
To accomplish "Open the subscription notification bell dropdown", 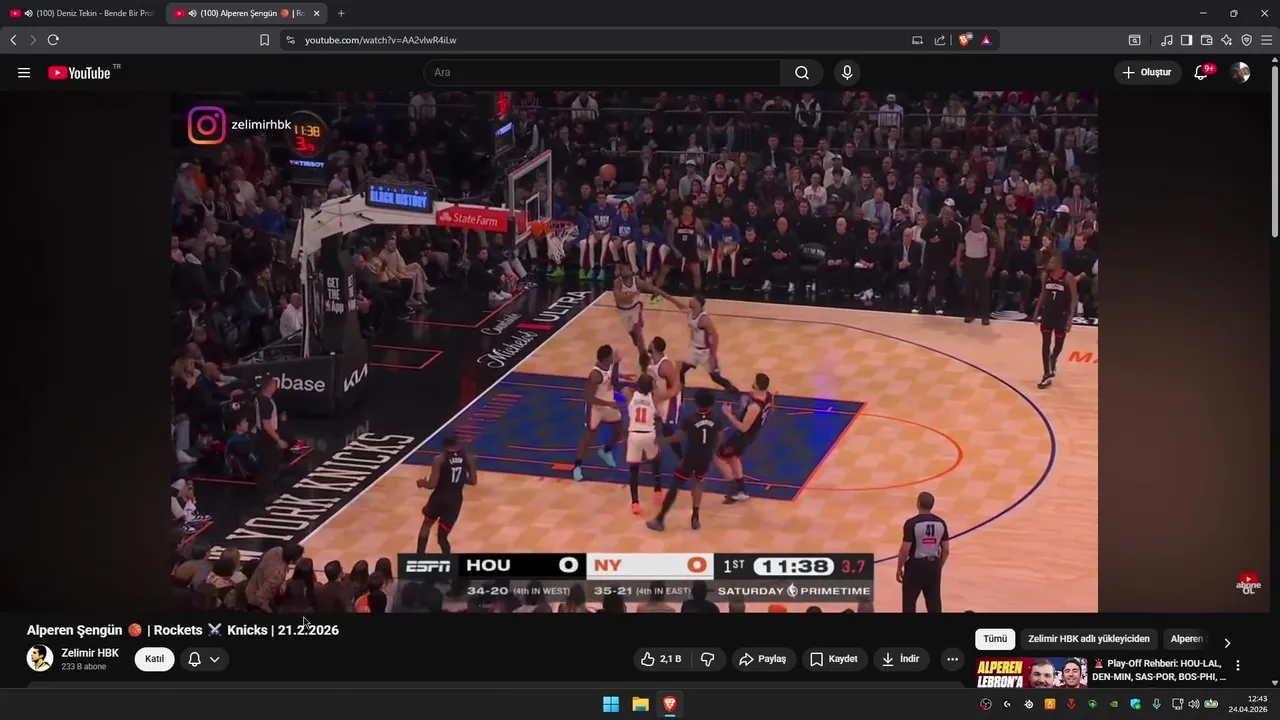I will [204, 659].
